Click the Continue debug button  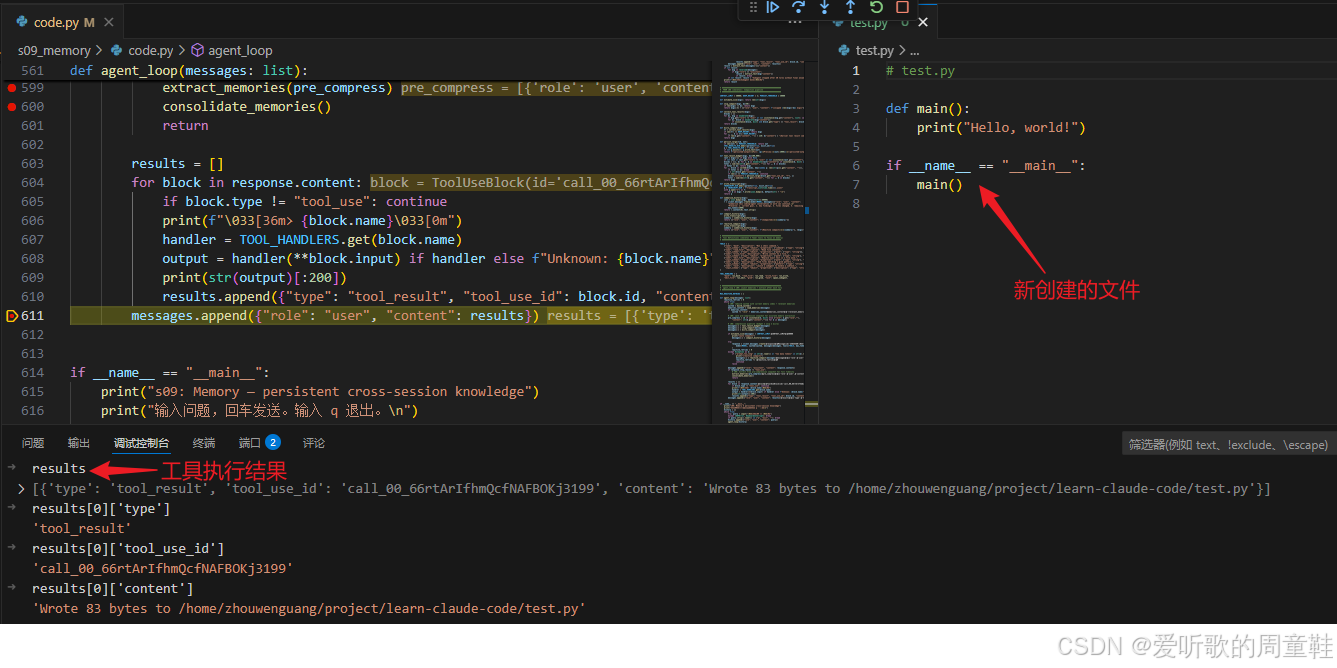tap(773, 7)
